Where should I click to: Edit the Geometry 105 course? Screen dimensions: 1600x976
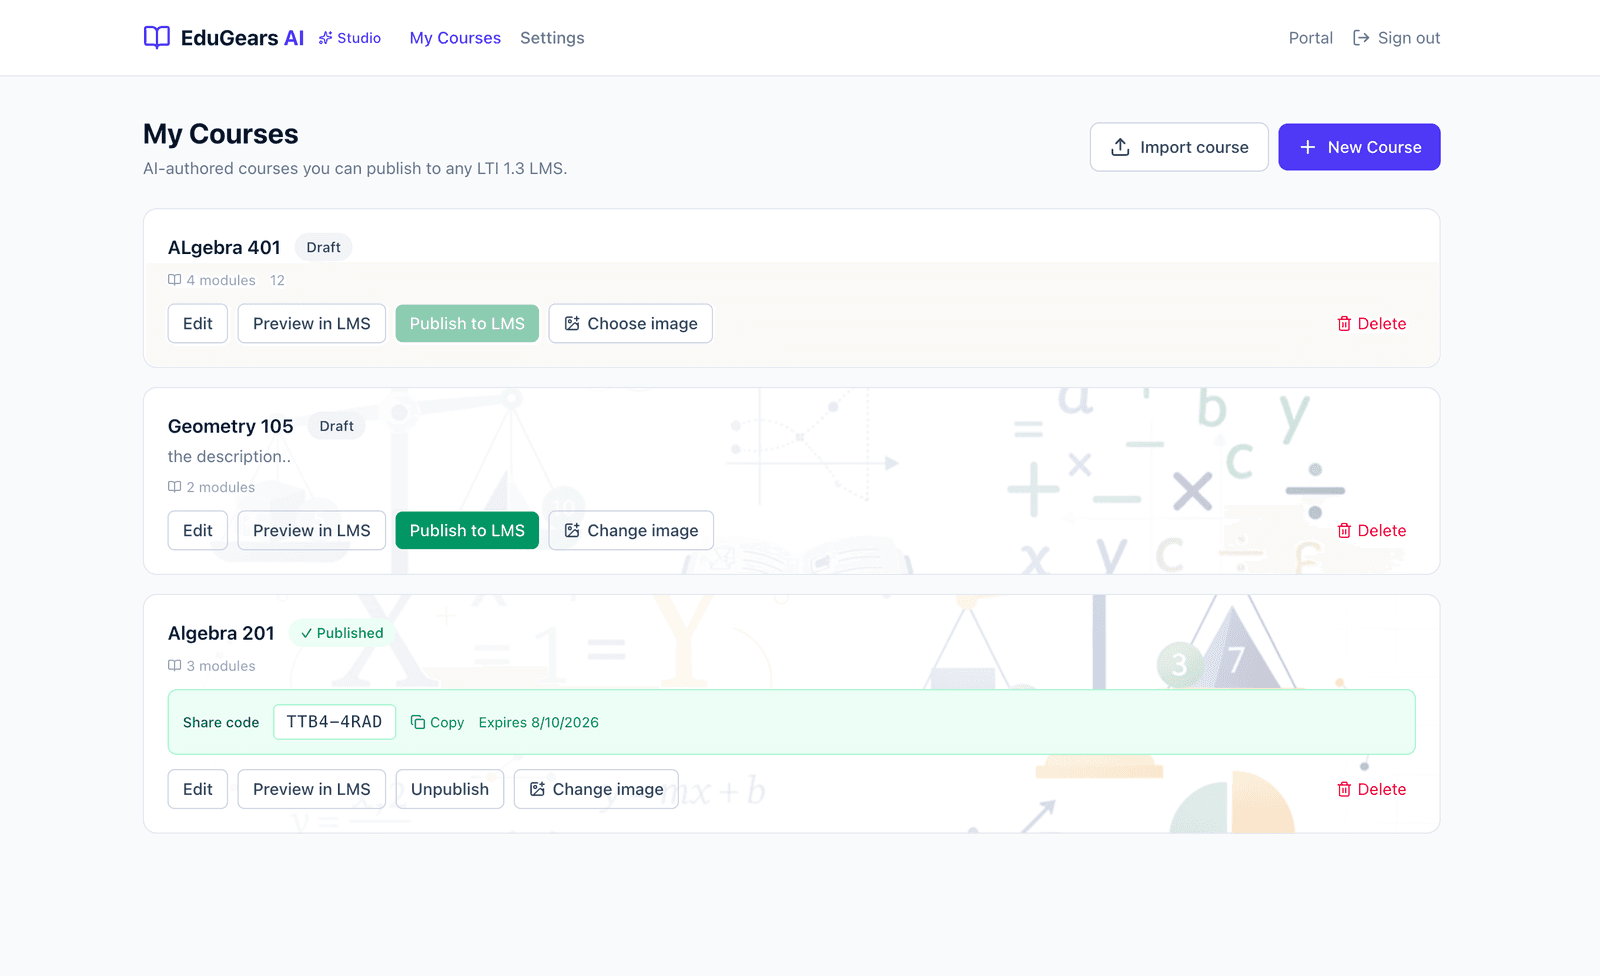[x=198, y=531]
